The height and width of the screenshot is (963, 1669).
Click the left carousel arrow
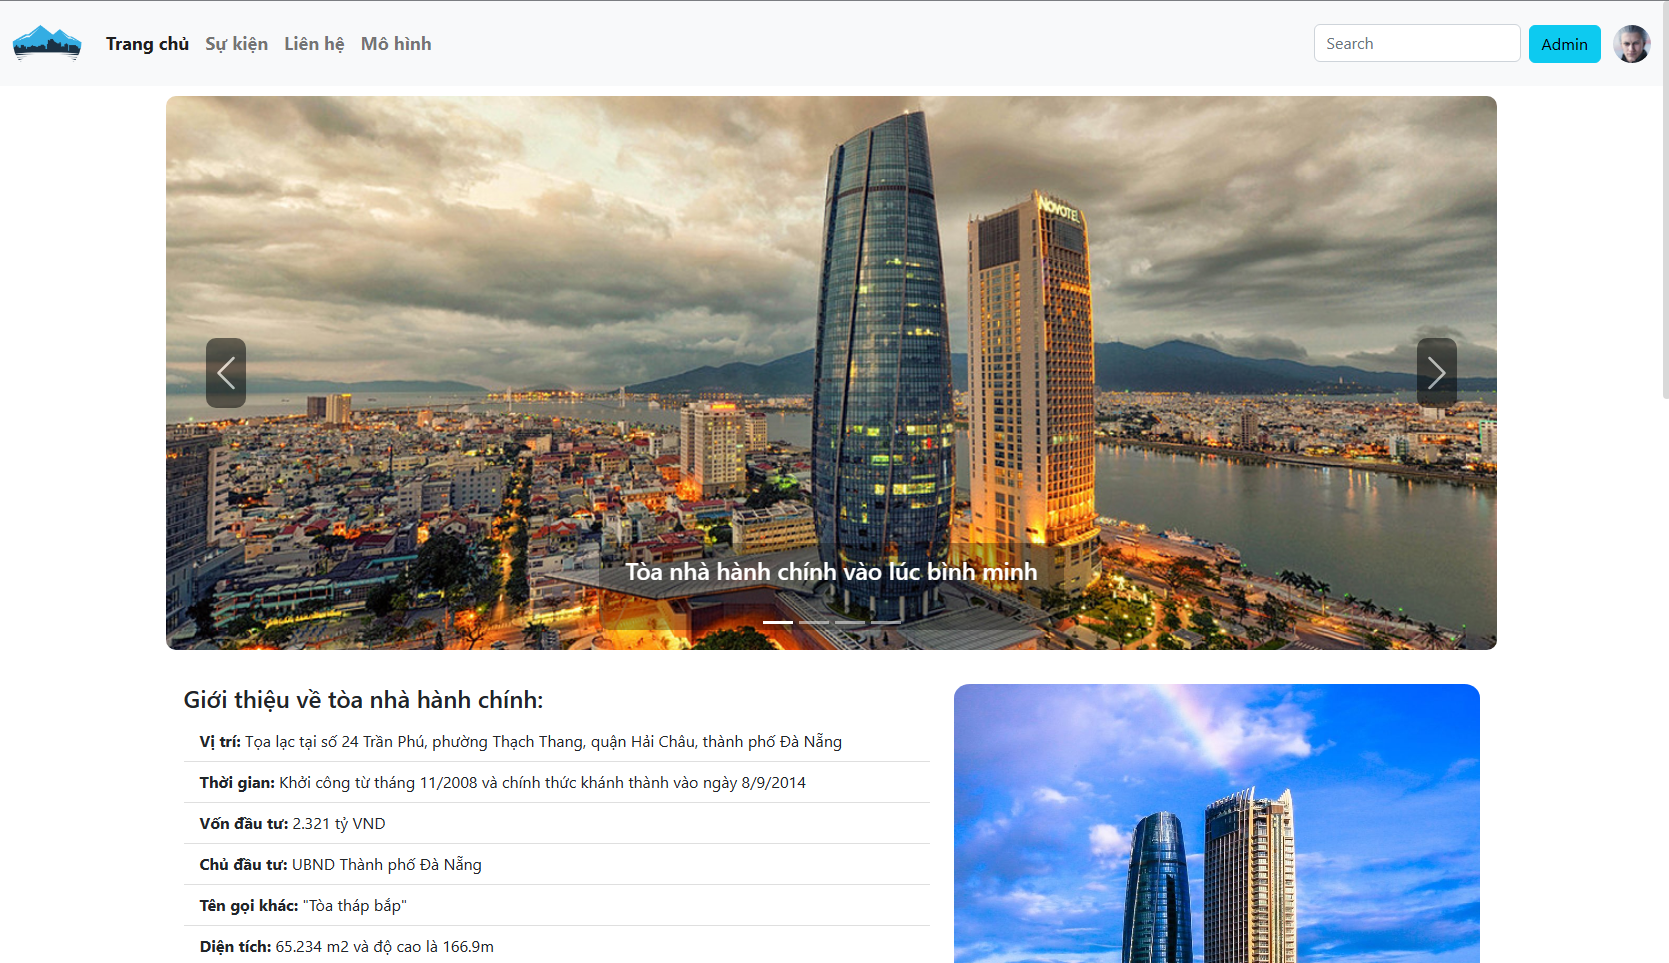(x=226, y=372)
